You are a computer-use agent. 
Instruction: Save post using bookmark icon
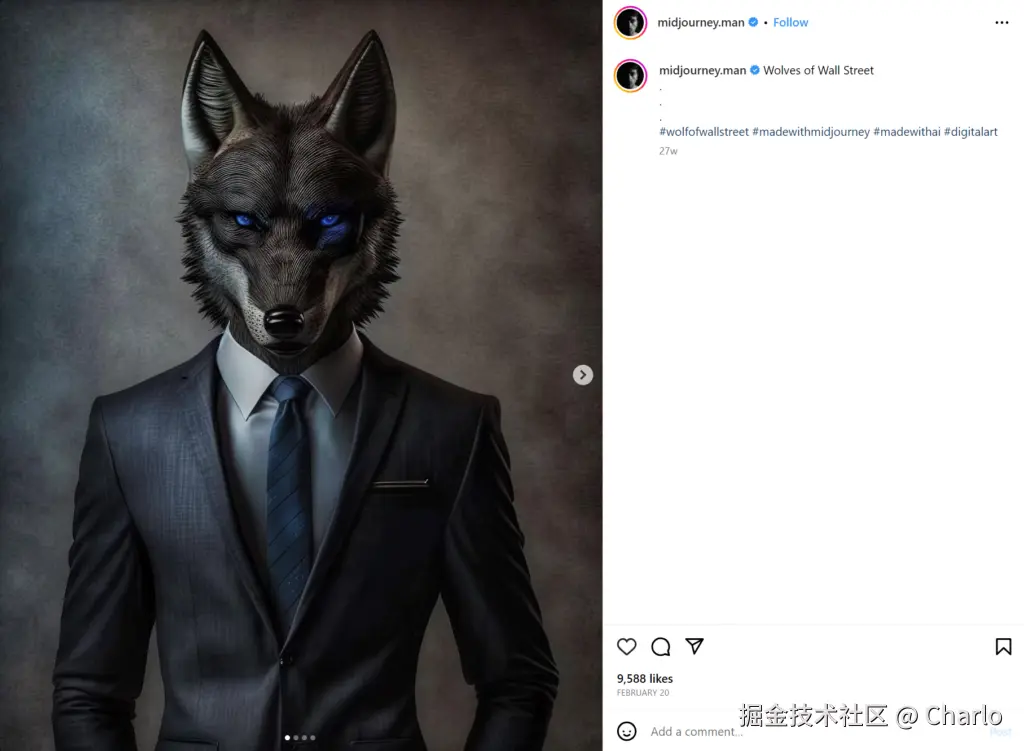1003,647
